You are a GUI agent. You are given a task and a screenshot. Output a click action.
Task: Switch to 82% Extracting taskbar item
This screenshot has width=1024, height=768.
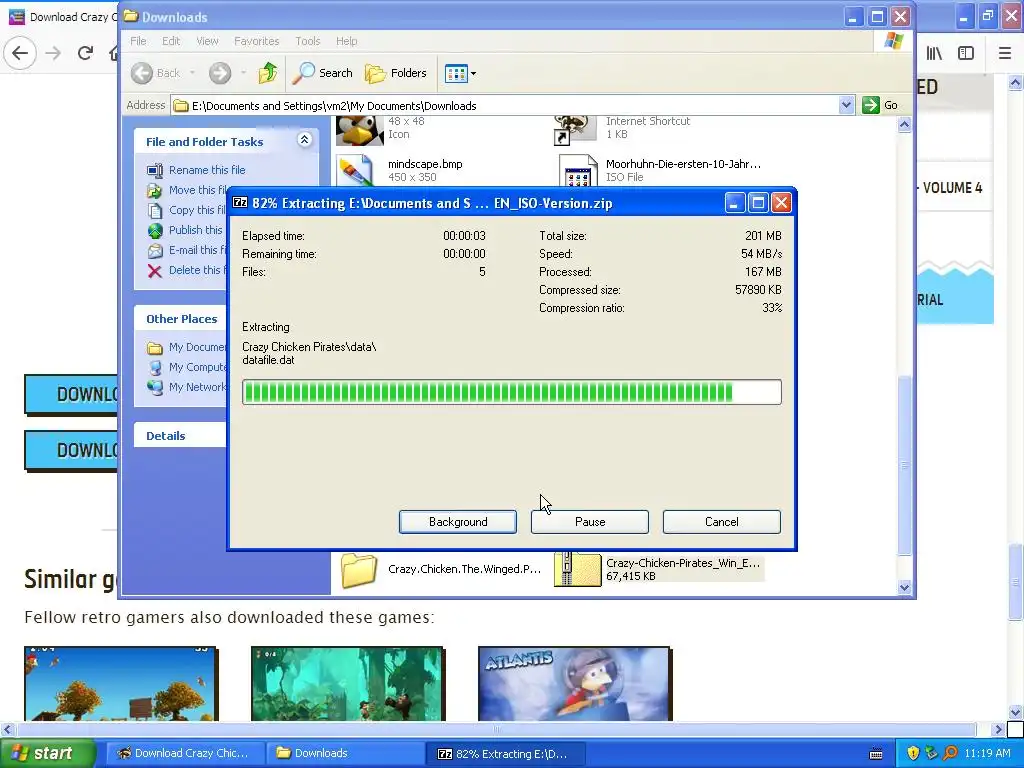point(505,753)
